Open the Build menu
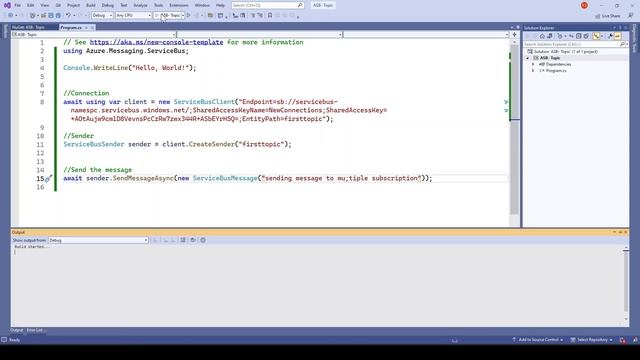640x360 pixels. point(91,5)
